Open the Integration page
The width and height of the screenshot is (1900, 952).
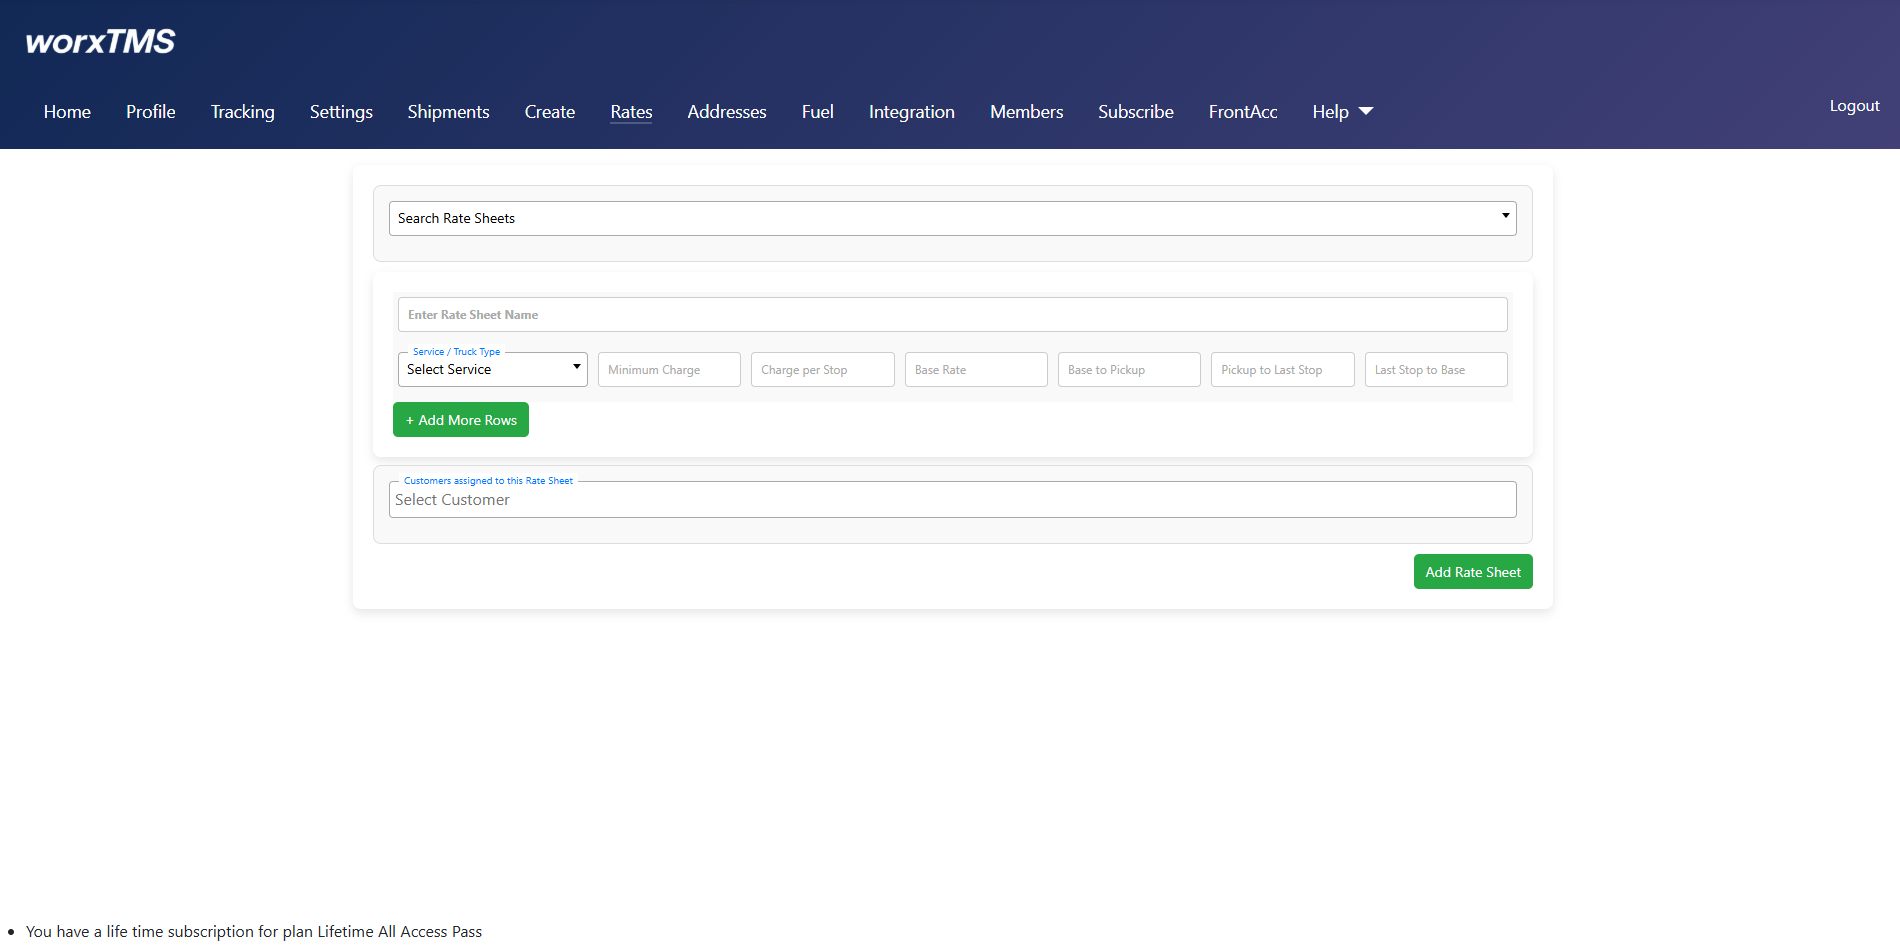pyautogui.click(x=911, y=112)
